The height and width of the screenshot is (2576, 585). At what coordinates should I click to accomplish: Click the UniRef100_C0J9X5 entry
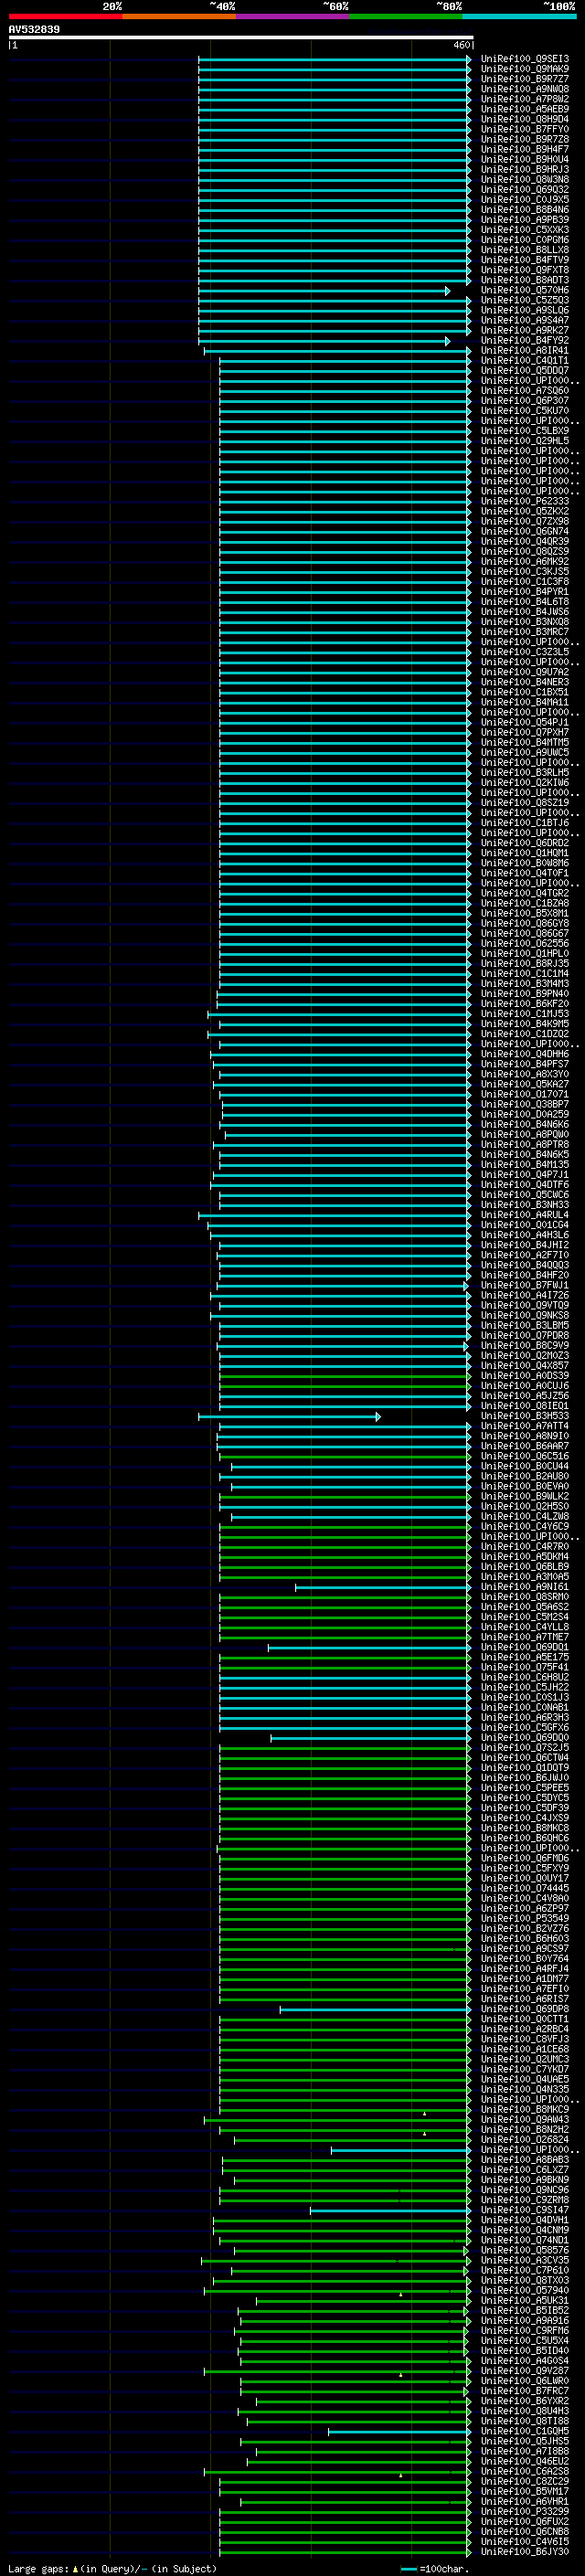pyautogui.click(x=525, y=200)
